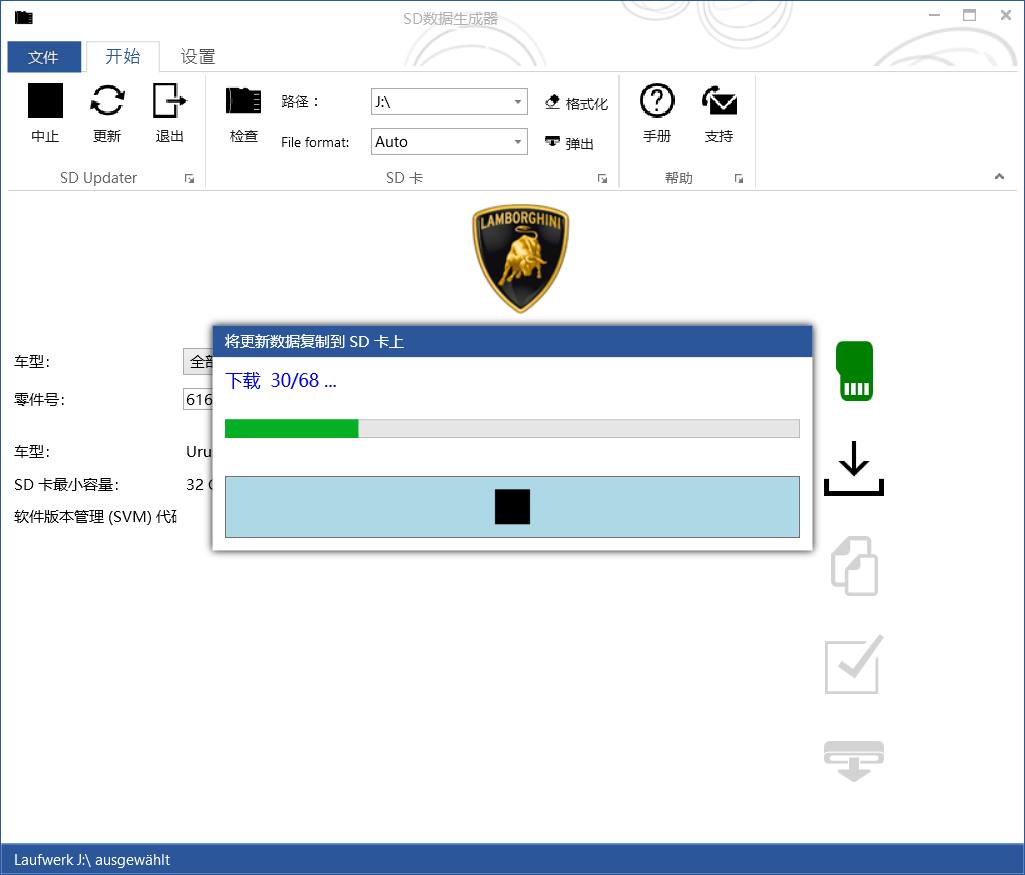Expand SD Updater group dialog launcher
Screen dimensions: 1025x875
click(189, 178)
